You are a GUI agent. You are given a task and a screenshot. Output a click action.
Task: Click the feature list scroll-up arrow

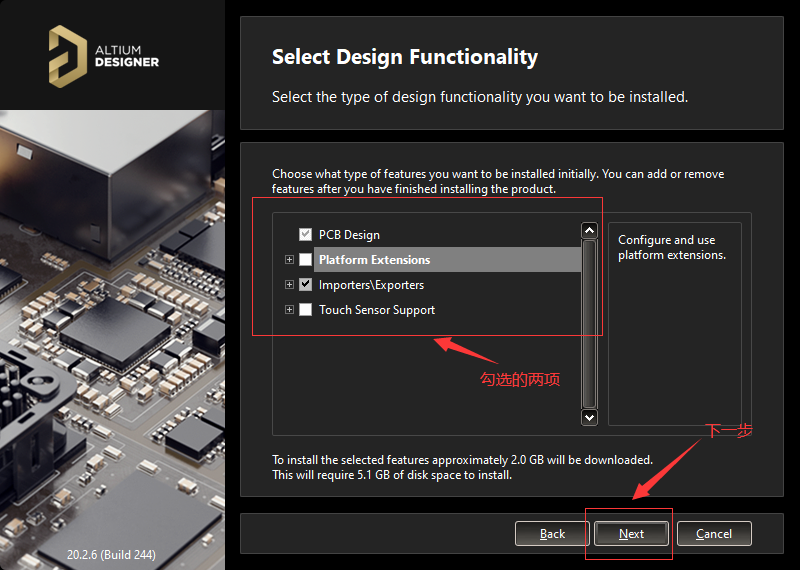tap(589, 231)
